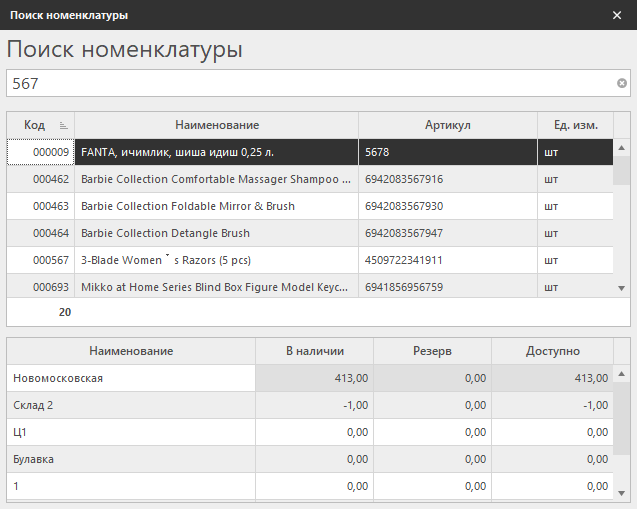Screen dimensions: 637x509
Task: Select the 3-Blade Women's Razors row
Action: pyautogui.click(x=216, y=260)
